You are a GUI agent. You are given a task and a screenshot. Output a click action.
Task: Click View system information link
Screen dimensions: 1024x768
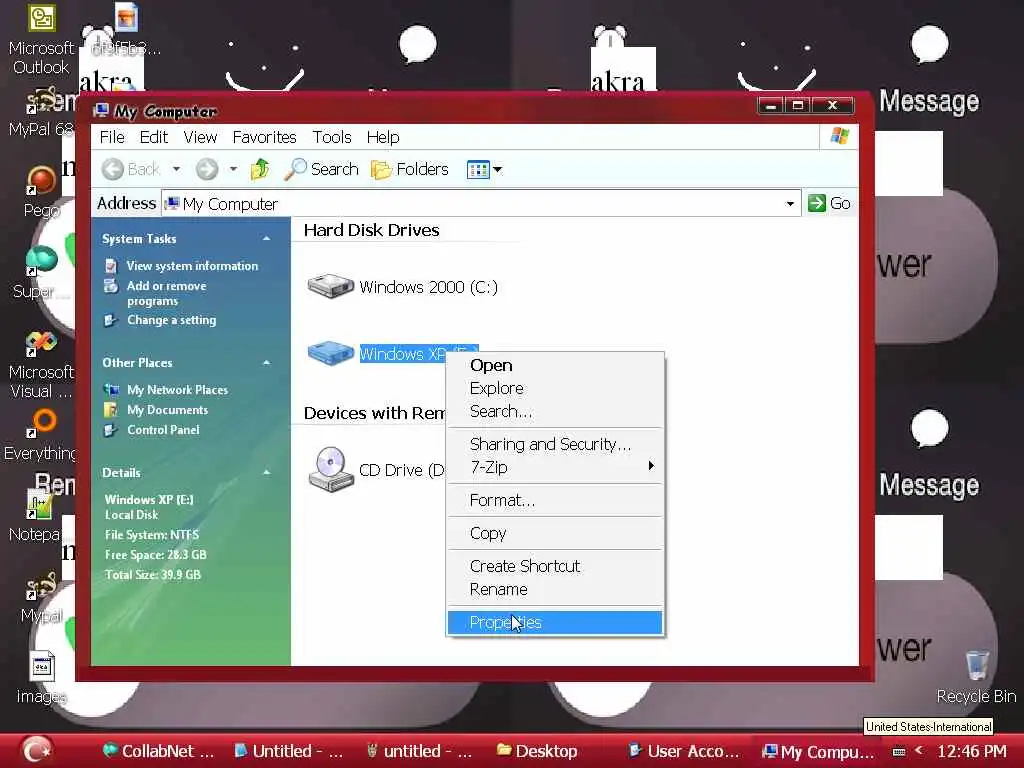pyautogui.click(x=192, y=266)
